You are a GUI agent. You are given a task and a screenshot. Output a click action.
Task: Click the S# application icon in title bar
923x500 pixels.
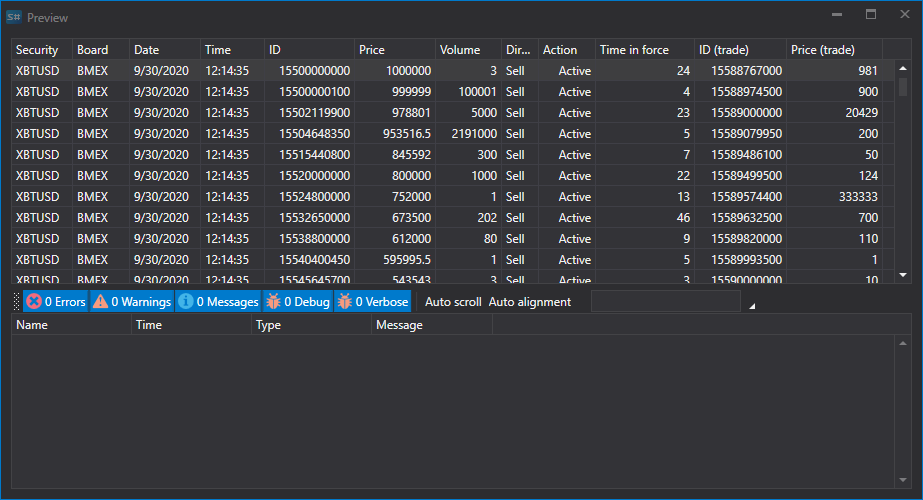tap(14, 17)
